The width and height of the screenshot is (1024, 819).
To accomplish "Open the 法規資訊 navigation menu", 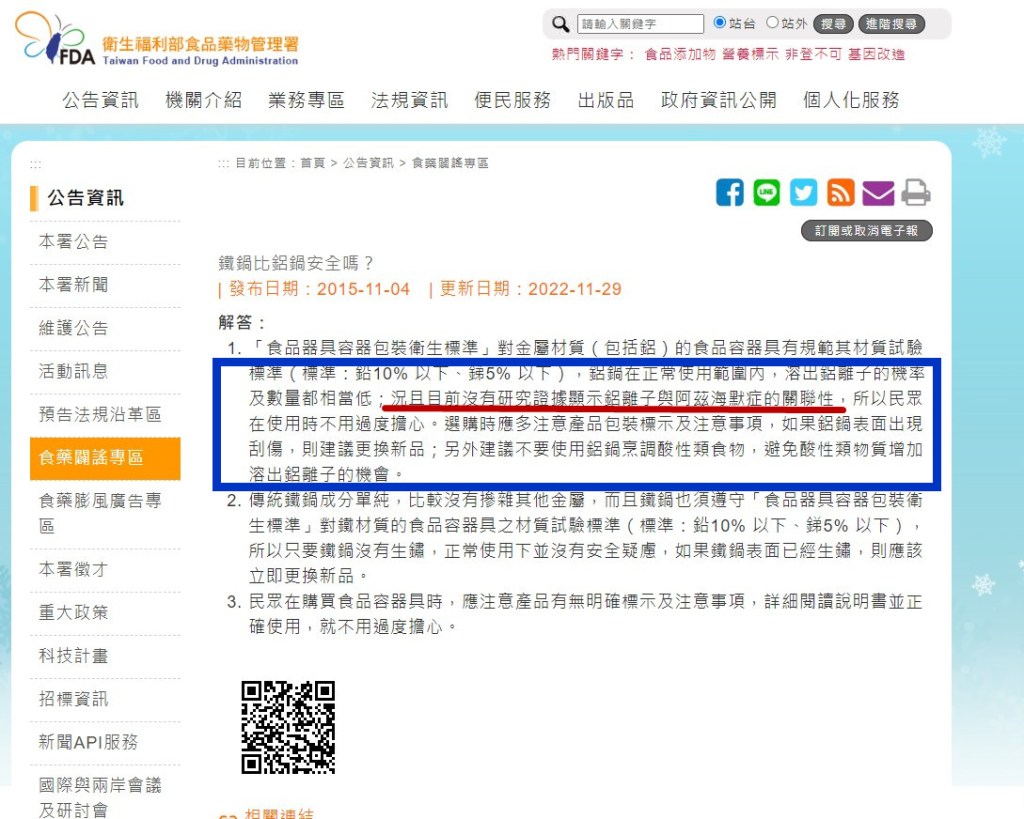I will click(408, 100).
